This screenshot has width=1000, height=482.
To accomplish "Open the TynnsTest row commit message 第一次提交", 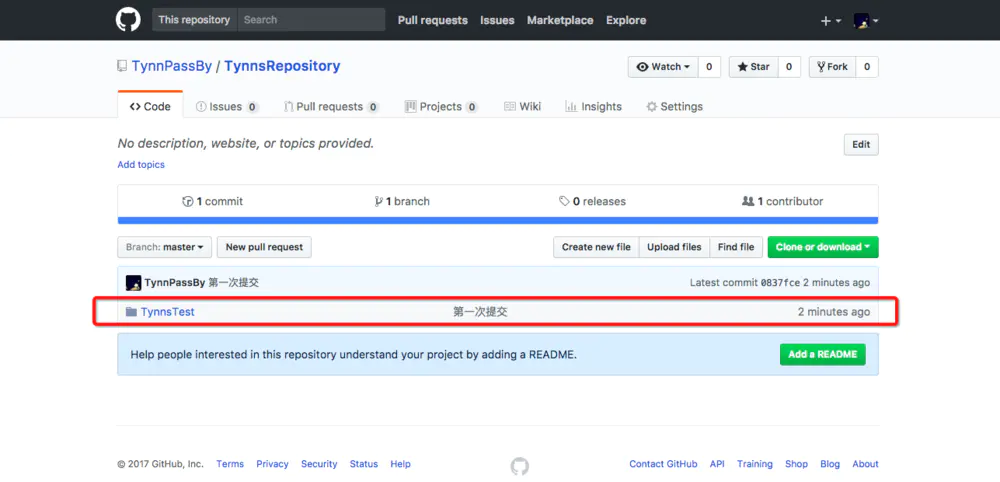I will pyautogui.click(x=480, y=312).
